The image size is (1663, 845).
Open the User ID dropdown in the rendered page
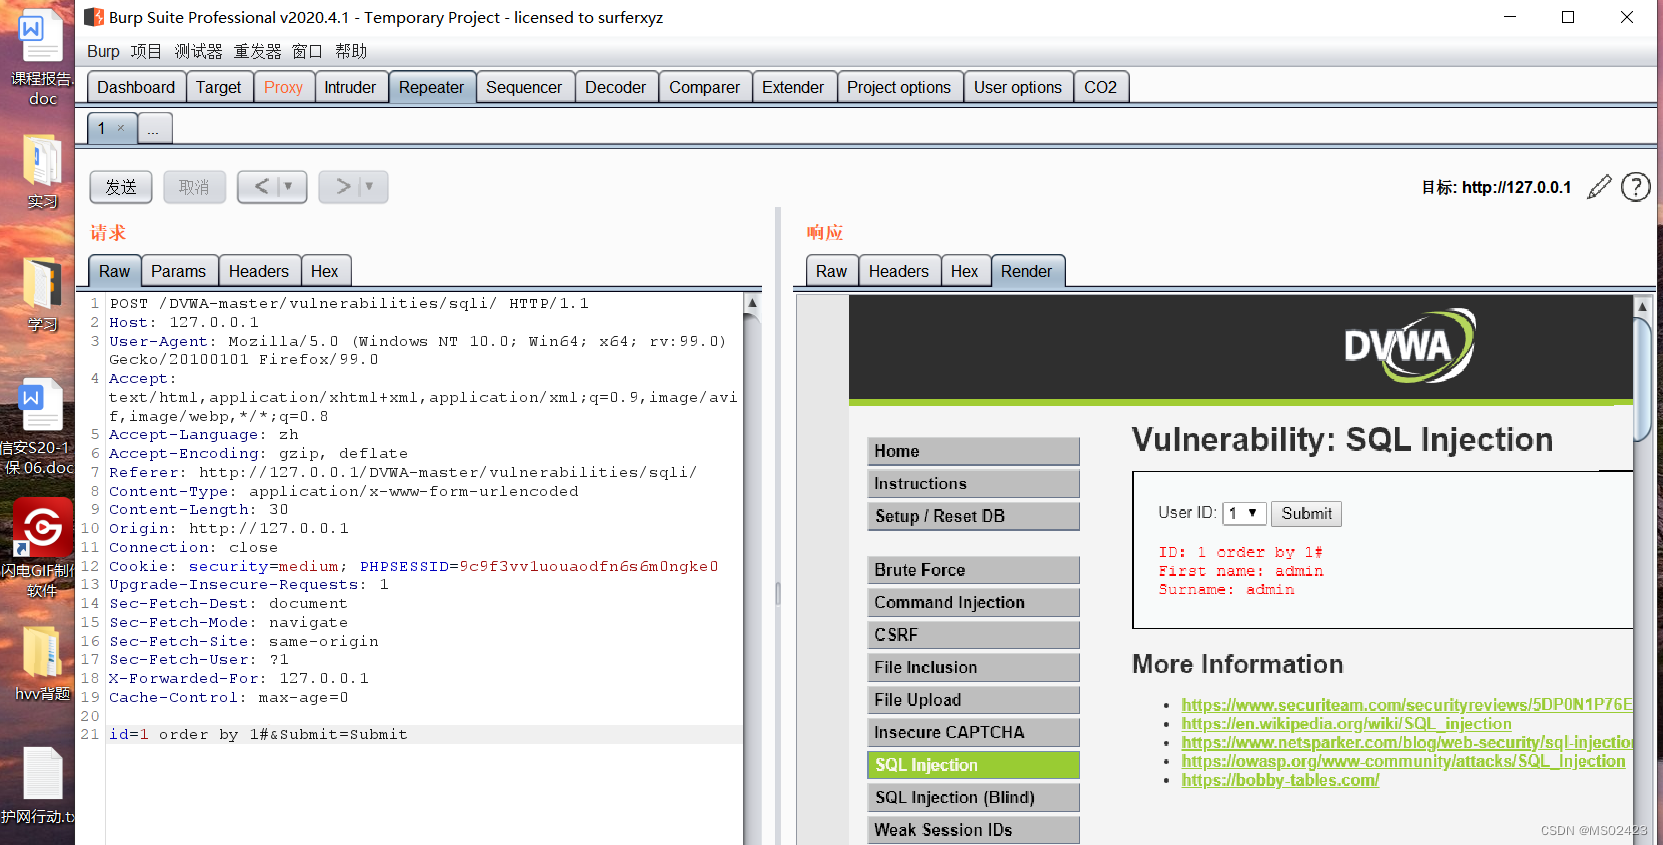1244,513
